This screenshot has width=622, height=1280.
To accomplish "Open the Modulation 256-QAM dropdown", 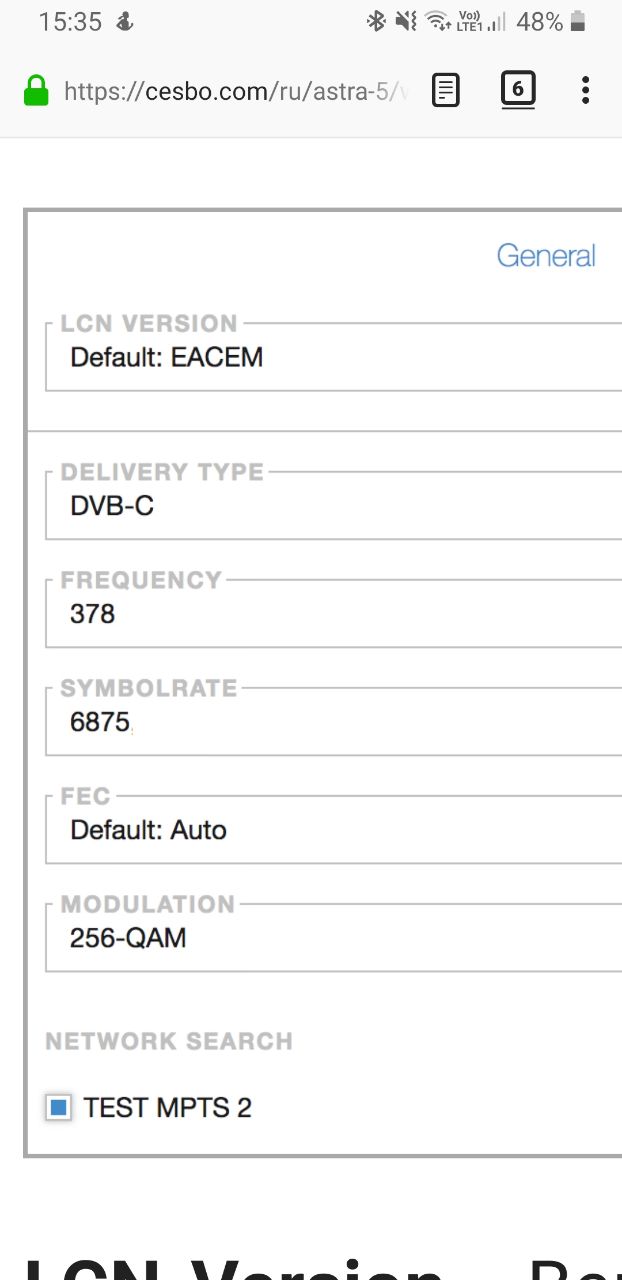I will 334,938.
